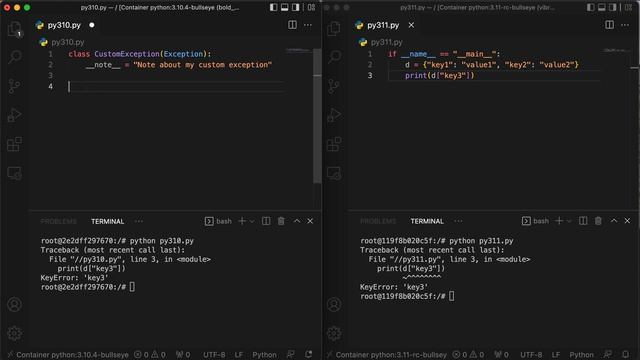
Task: Toggle primary sidebar in py310 title bar
Action: pyautogui.click(x=273, y=7)
